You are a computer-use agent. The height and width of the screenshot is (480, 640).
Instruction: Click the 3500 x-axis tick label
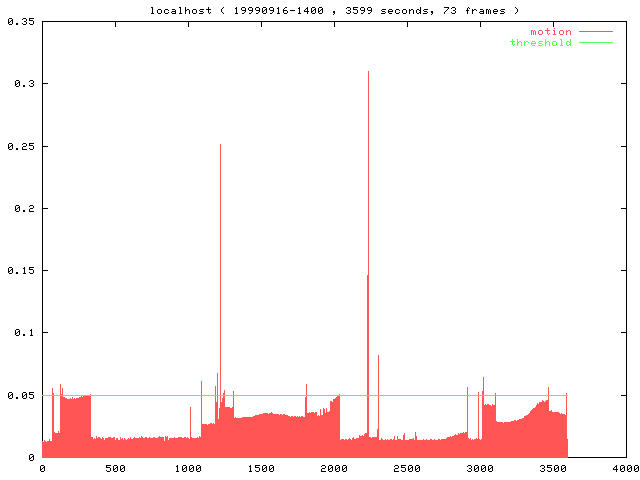pos(553,468)
